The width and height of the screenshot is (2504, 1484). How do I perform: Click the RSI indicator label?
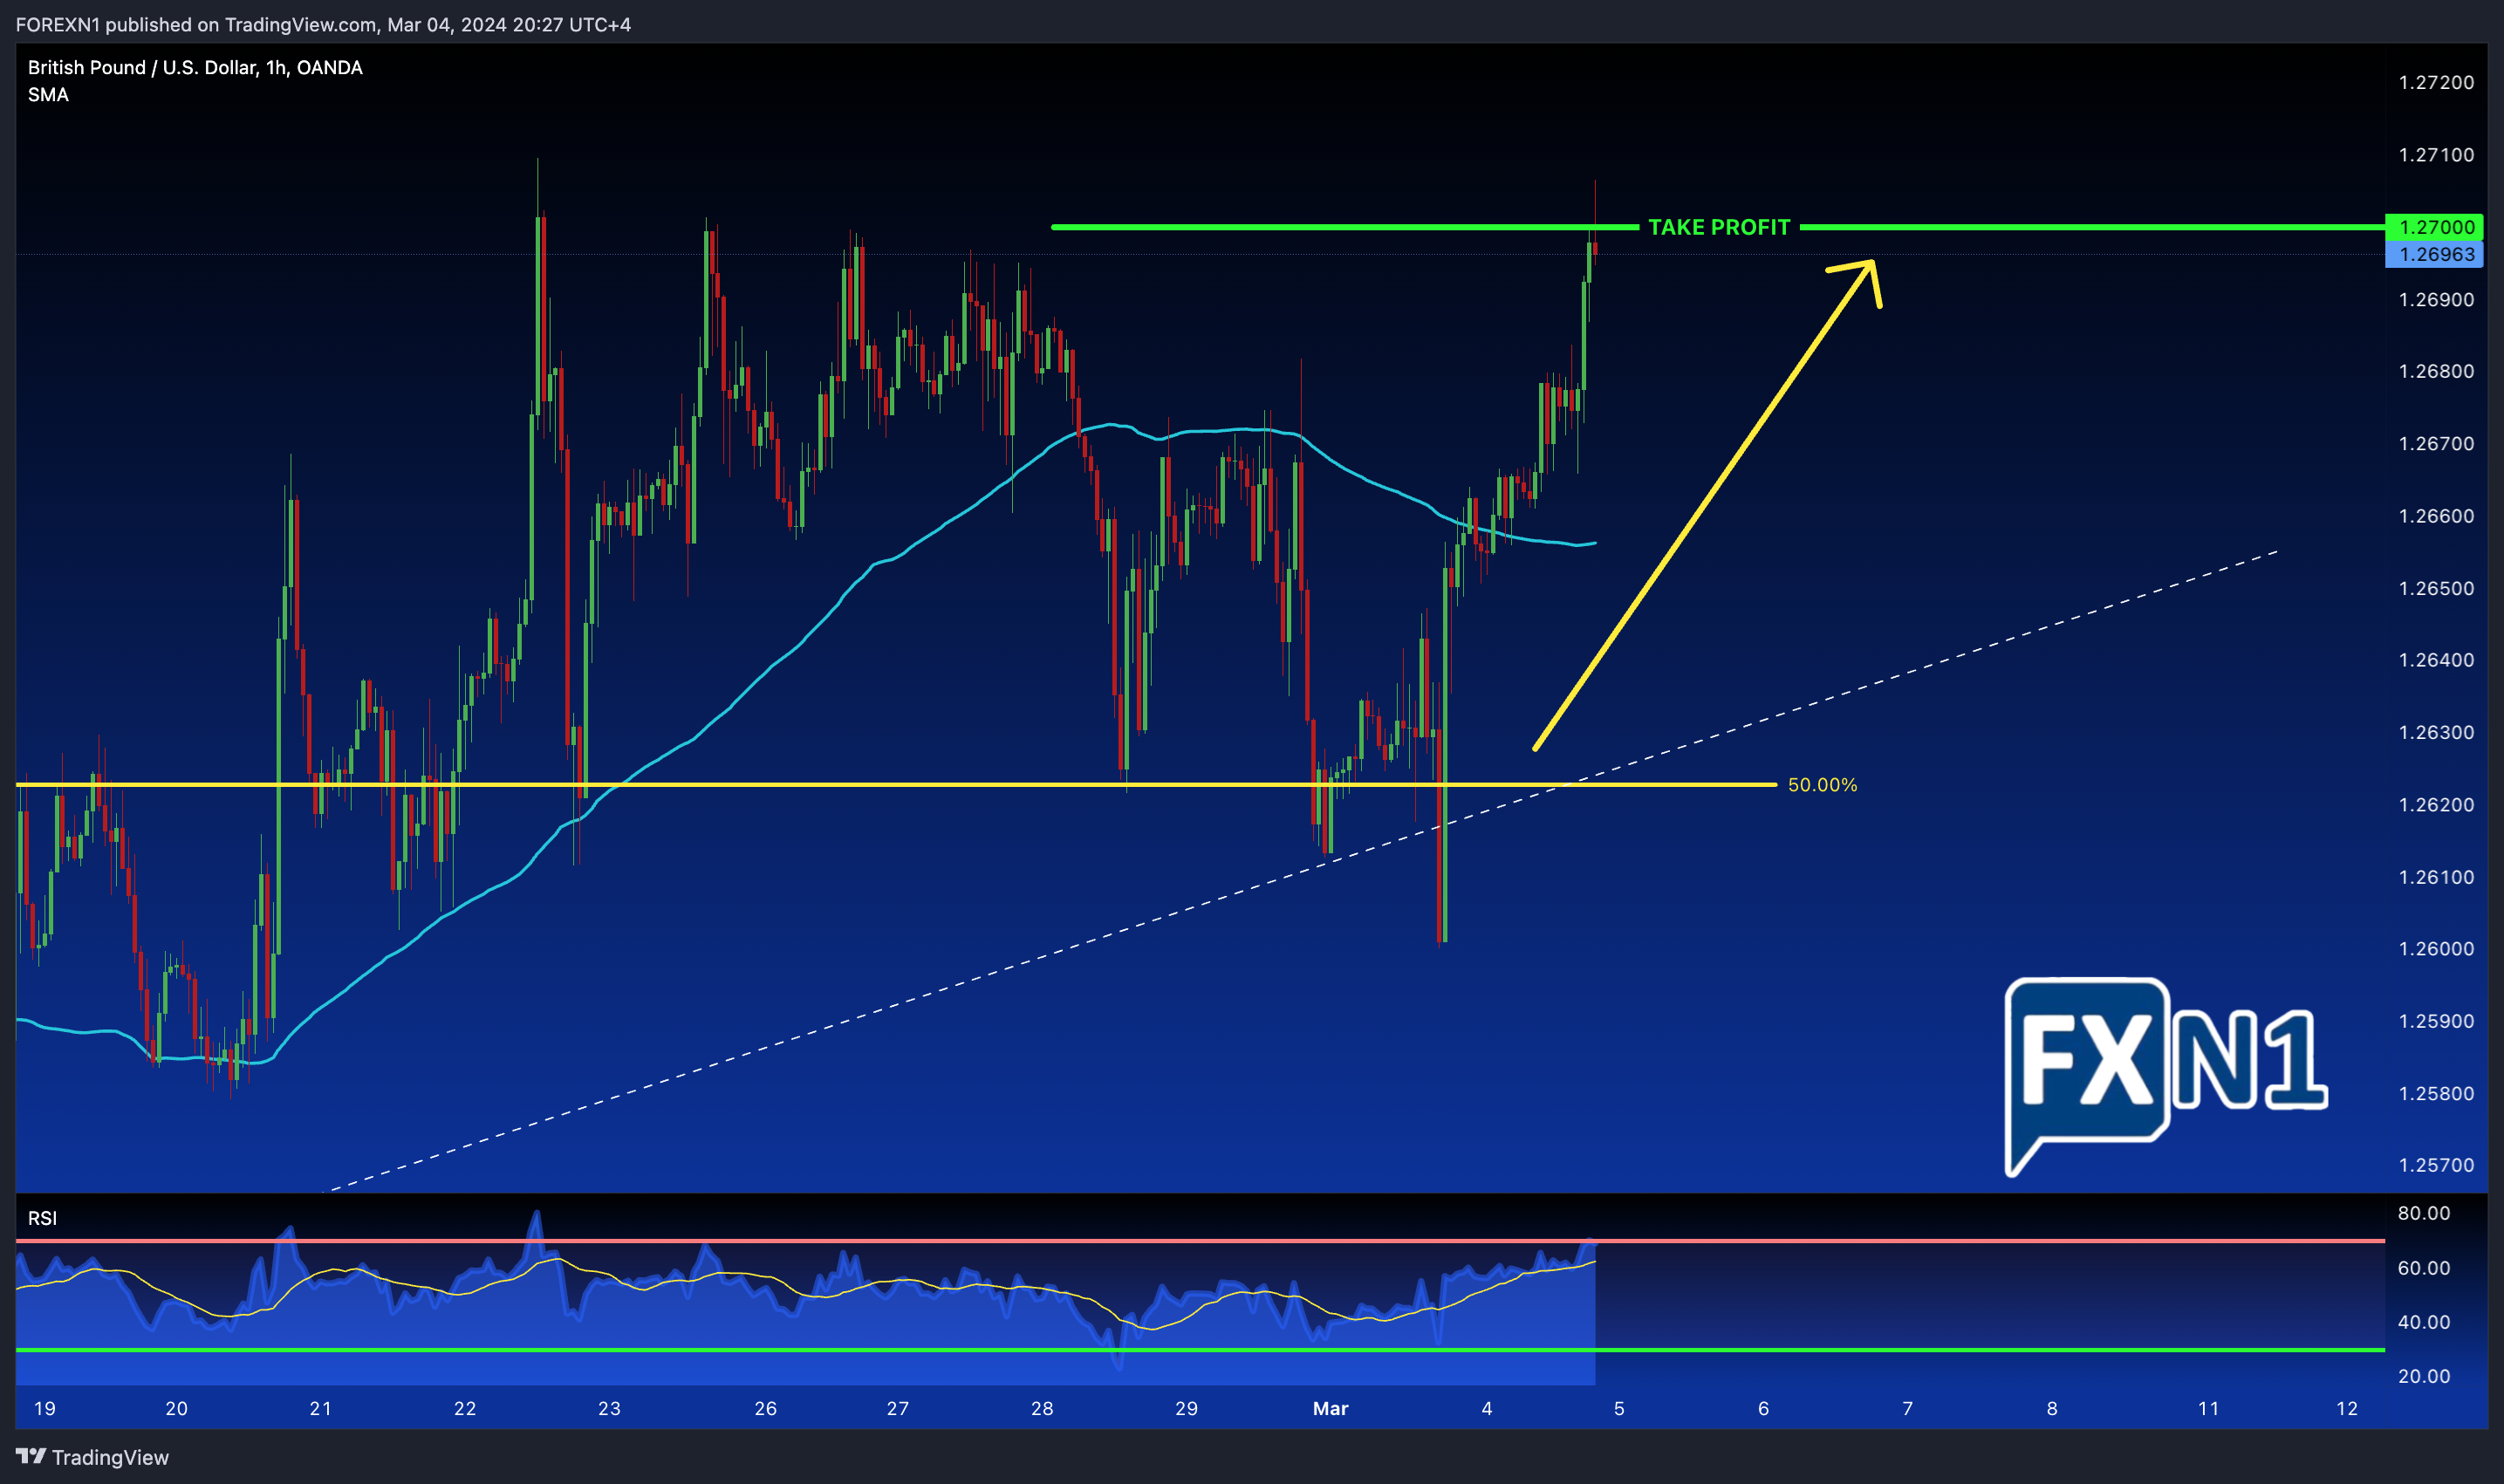(x=42, y=1218)
